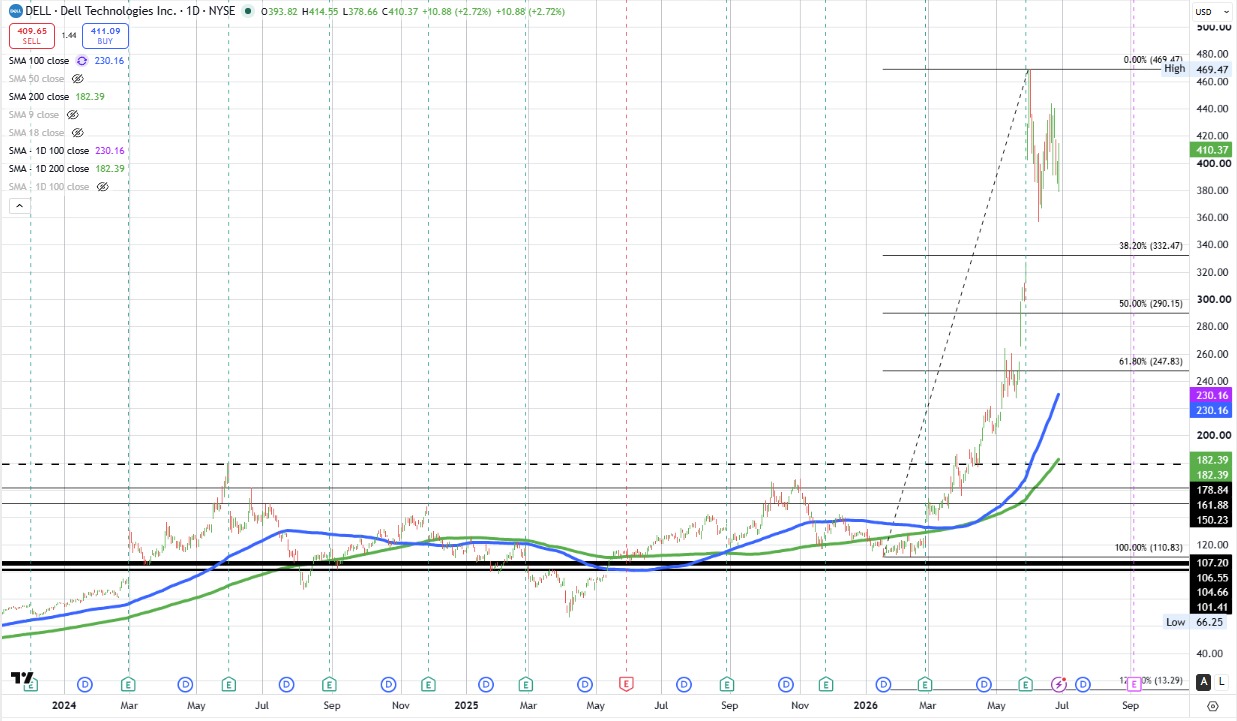This screenshot has height=721, width=1237.
Task: Select the SMA 100 close indicator legend
Action: click(38, 61)
